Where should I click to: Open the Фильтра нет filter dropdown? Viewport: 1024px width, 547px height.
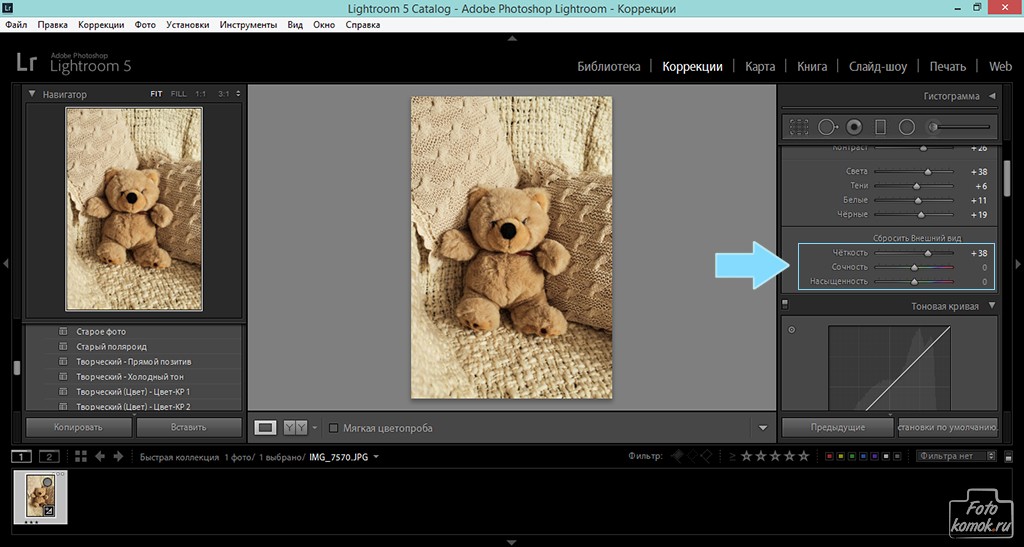pyautogui.click(x=956, y=456)
